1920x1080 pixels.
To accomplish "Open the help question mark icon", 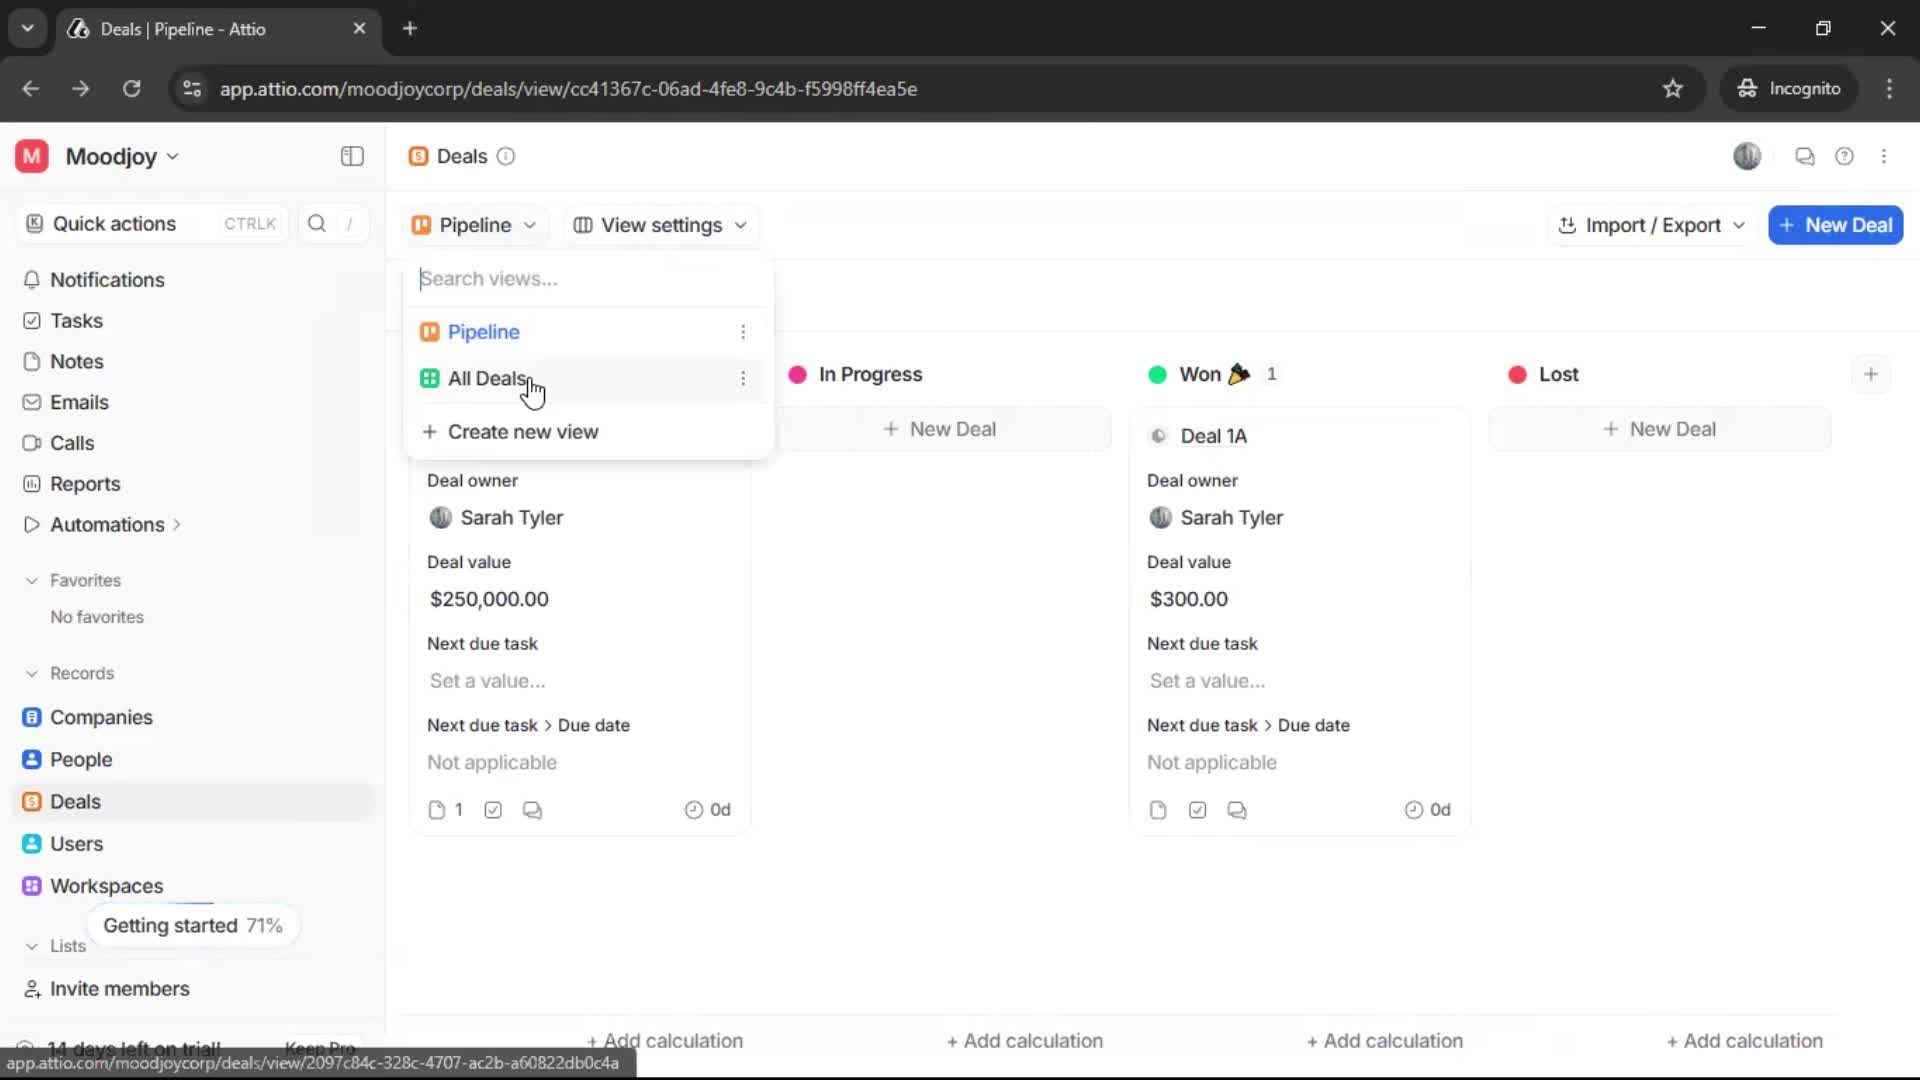I will [1845, 156].
